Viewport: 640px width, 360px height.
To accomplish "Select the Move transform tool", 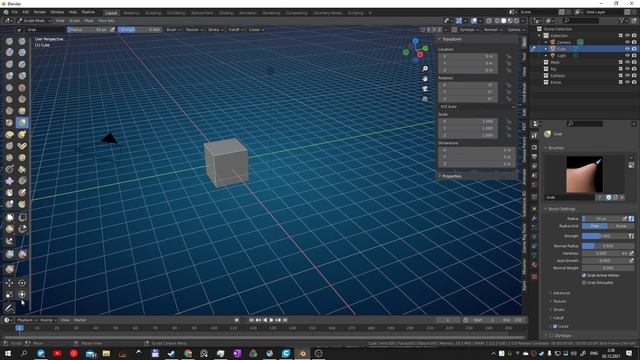I will [9, 283].
